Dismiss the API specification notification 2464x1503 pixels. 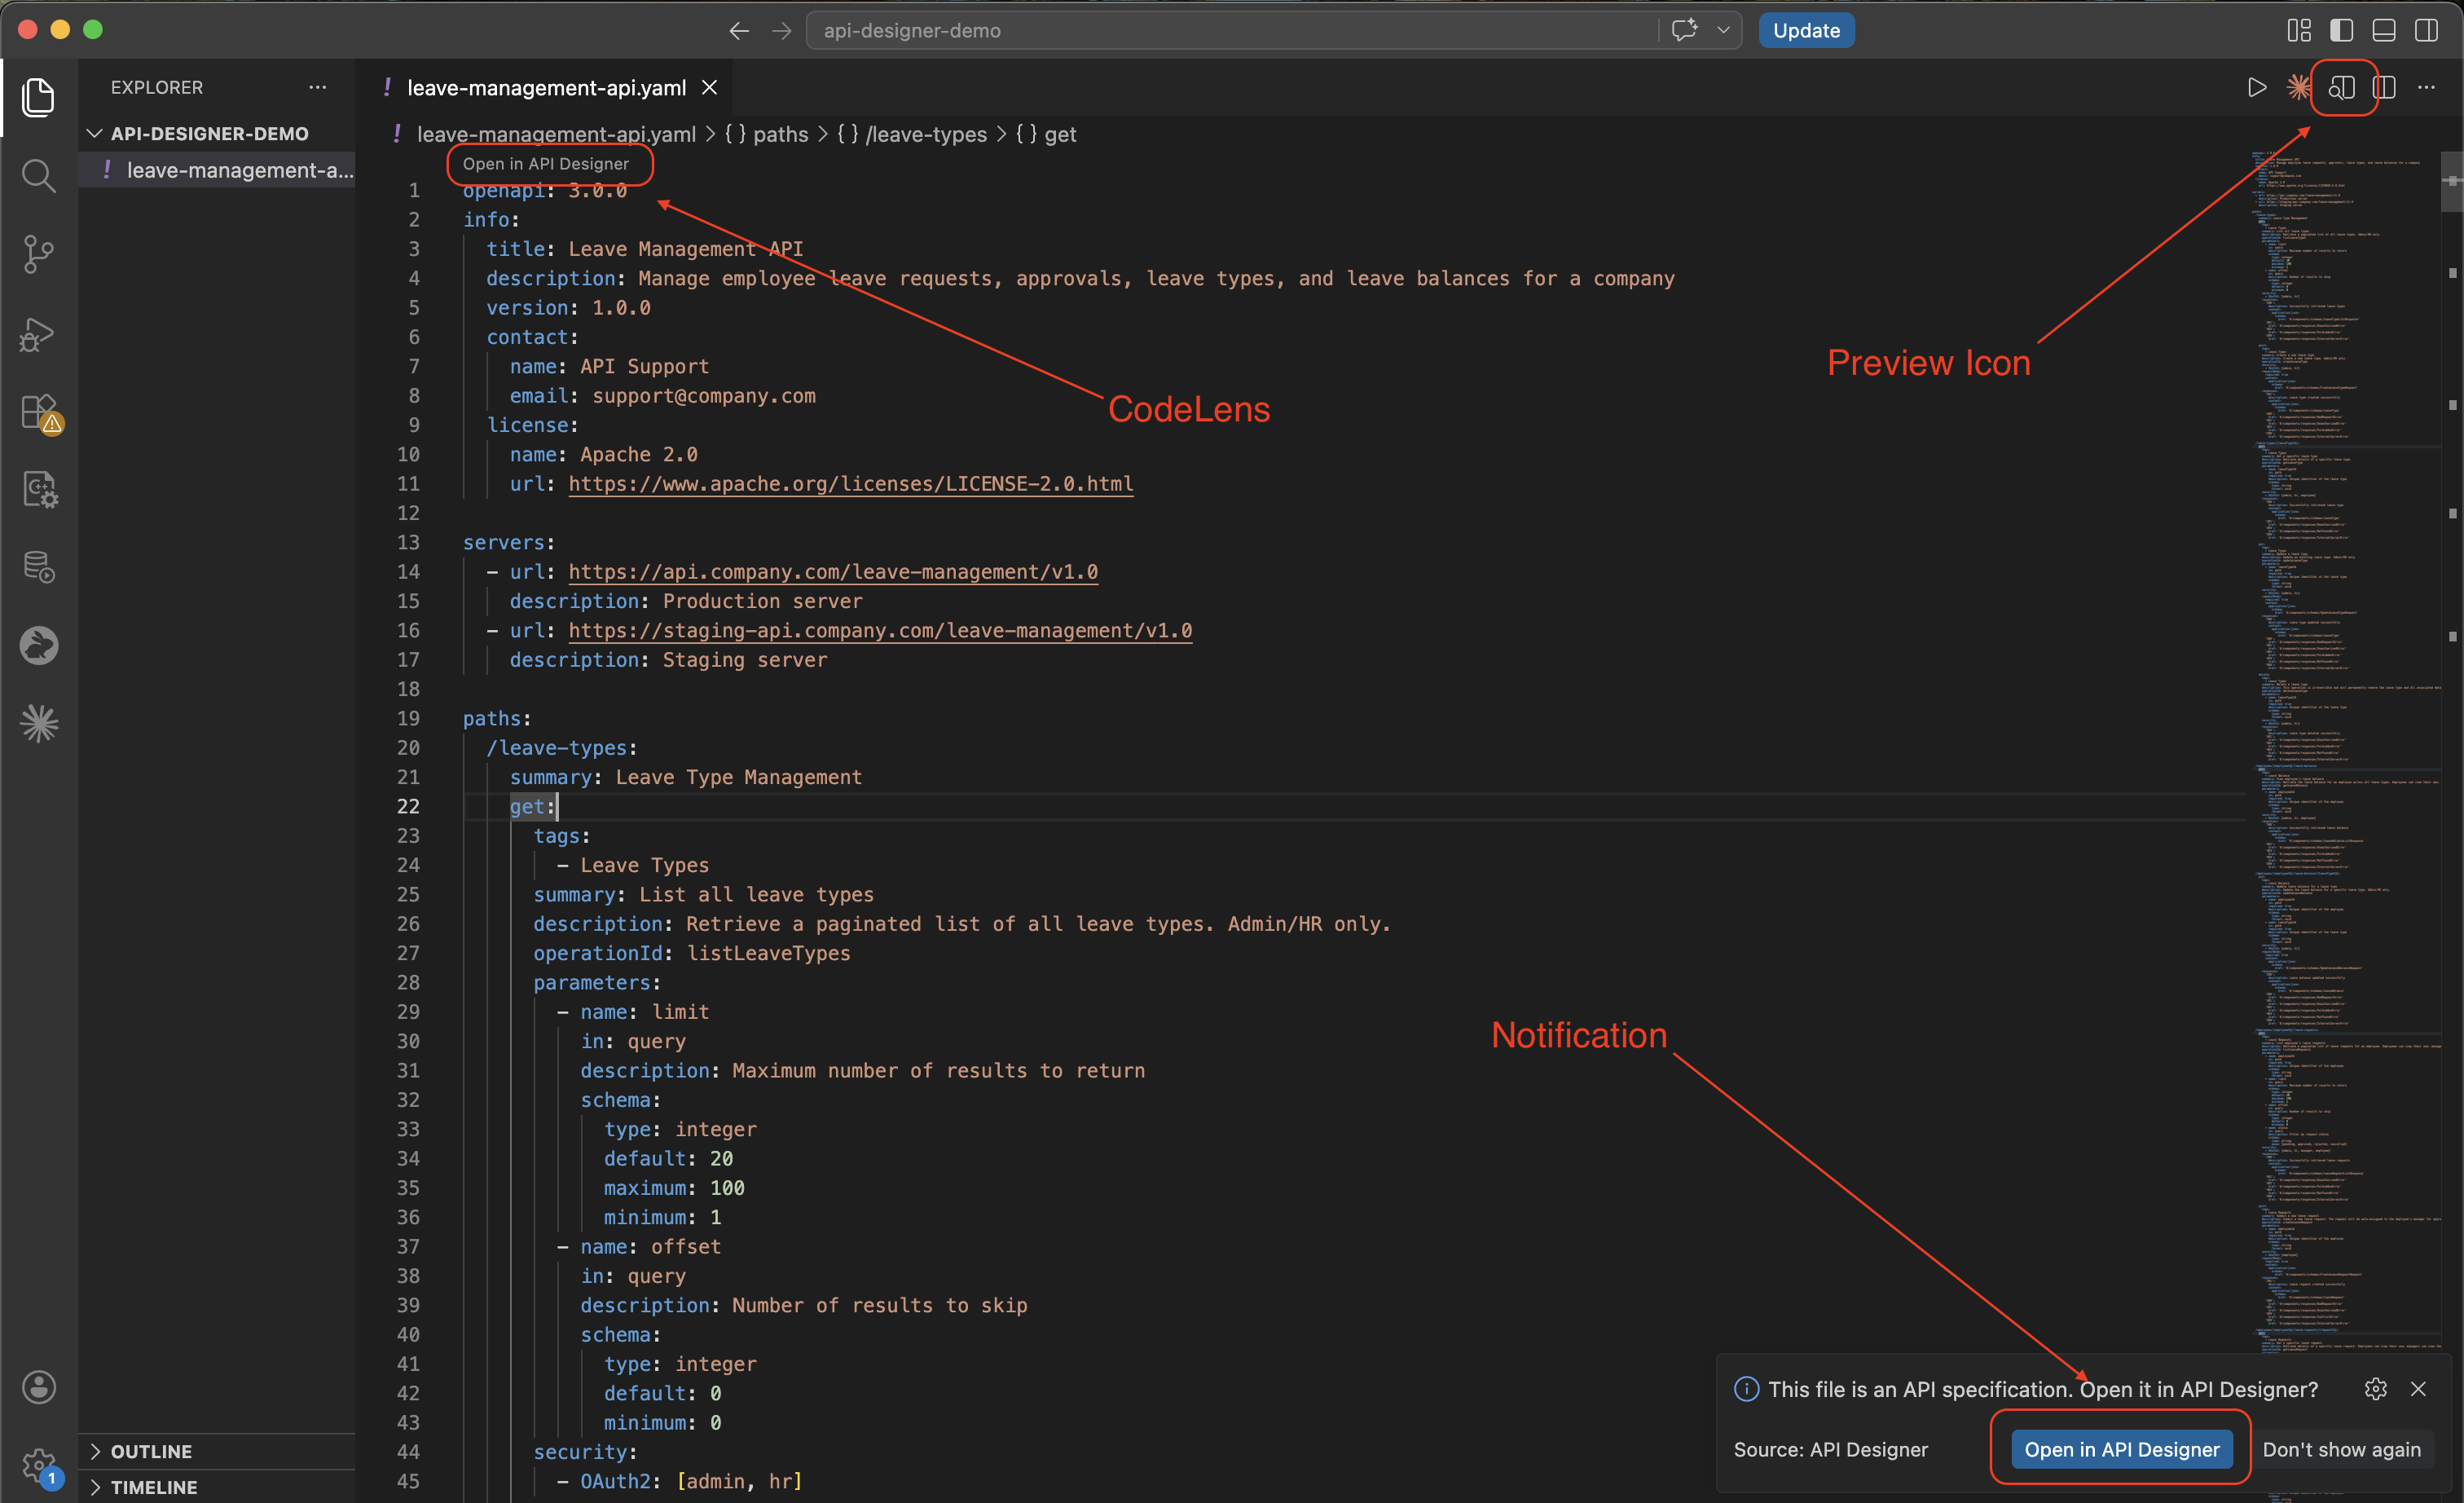click(x=2418, y=1389)
